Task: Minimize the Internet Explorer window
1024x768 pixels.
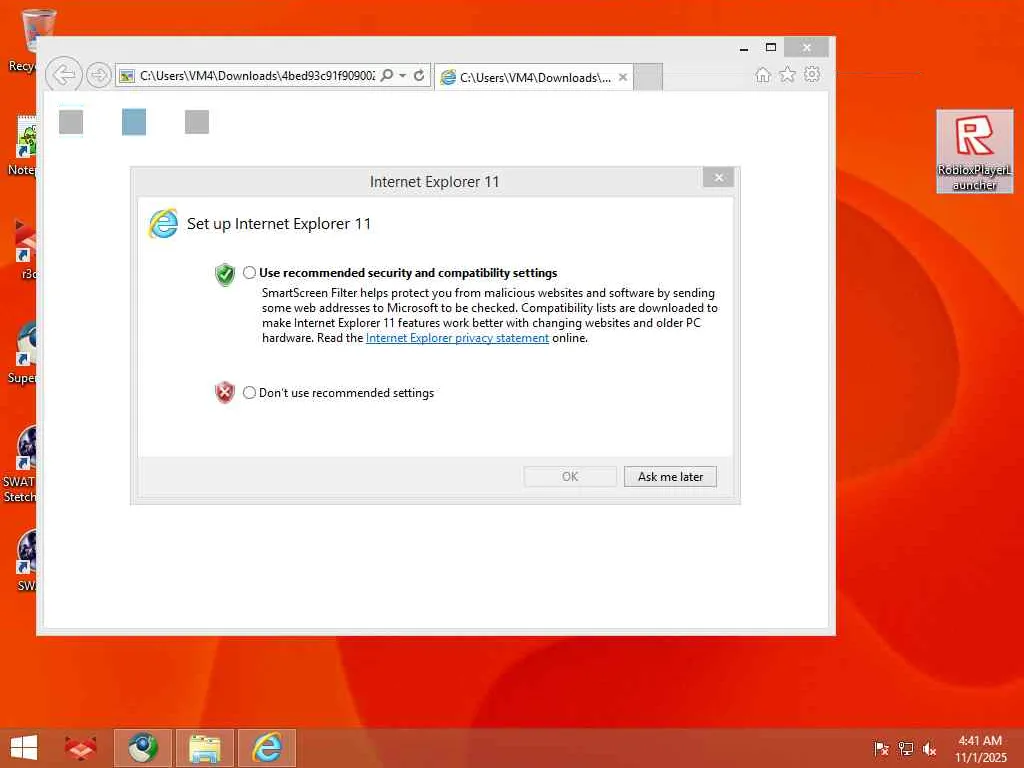Action: [744, 48]
